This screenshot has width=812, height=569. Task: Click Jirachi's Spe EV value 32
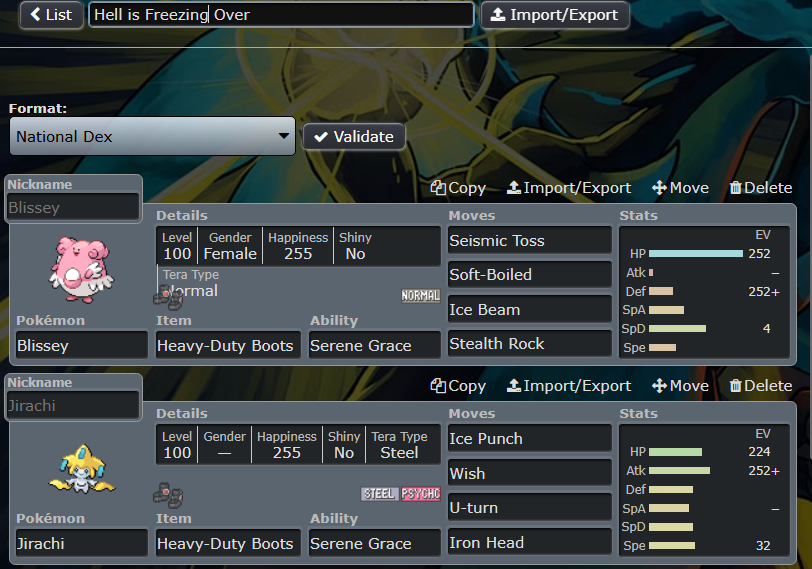[x=763, y=546]
